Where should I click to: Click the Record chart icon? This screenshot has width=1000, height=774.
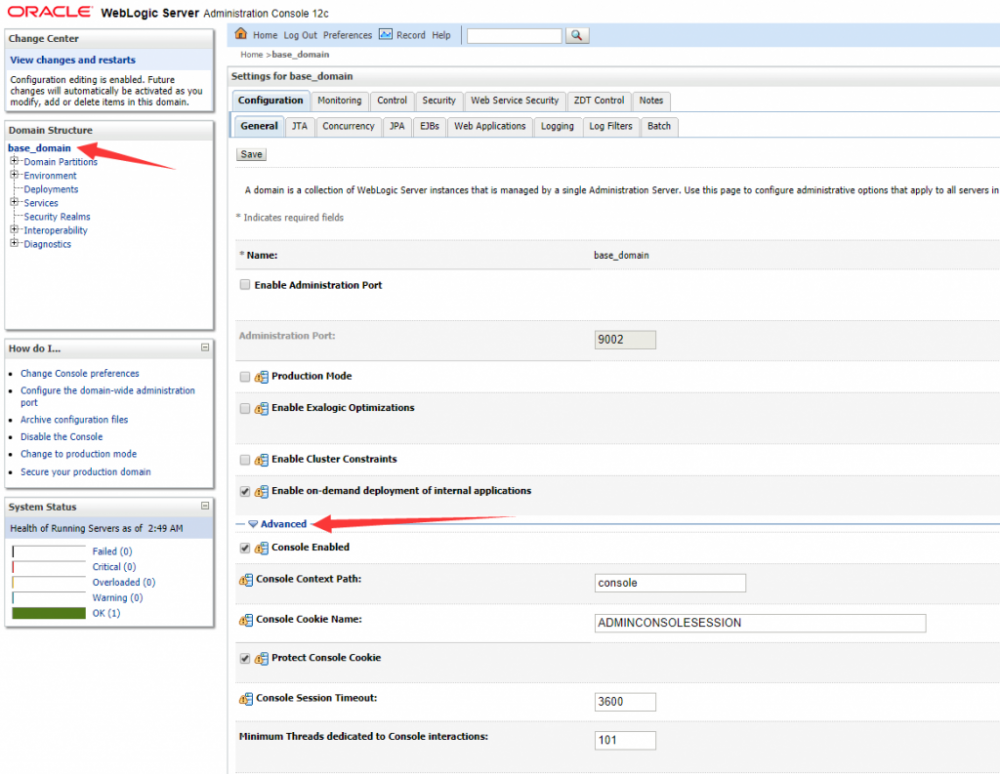[385, 34]
